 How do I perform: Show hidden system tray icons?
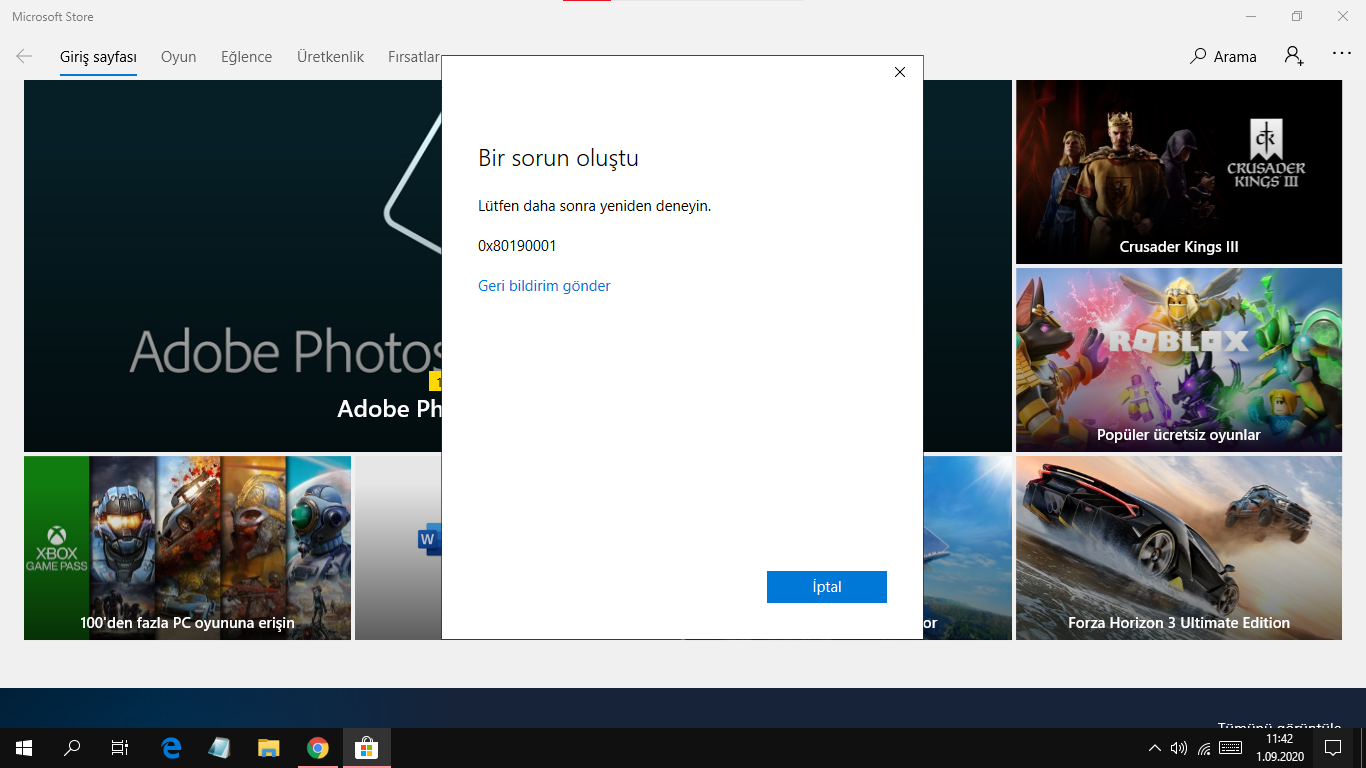tap(1155, 748)
